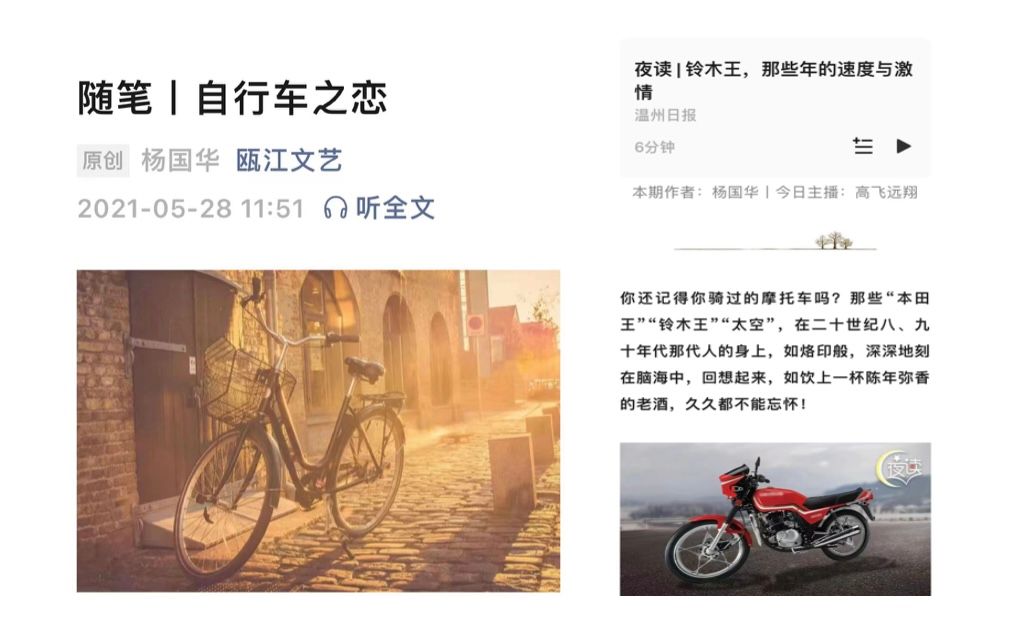Click the audio card title 夜读 | 铃木王
The height and width of the screenshot is (628, 1034).
(x=773, y=80)
